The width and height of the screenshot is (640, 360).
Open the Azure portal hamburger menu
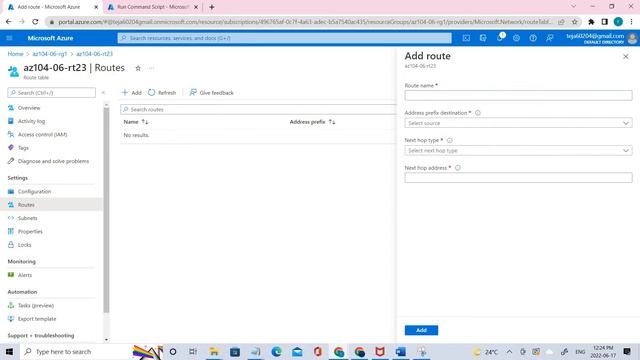pos(9,38)
